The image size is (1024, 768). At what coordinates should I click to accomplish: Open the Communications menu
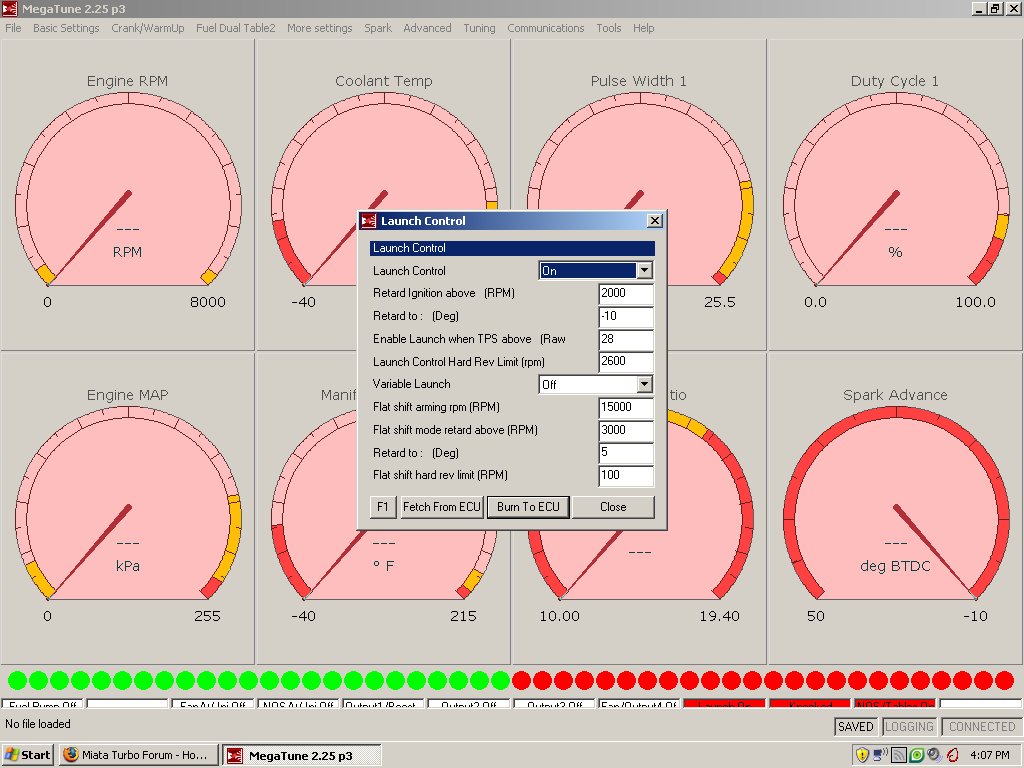point(545,28)
